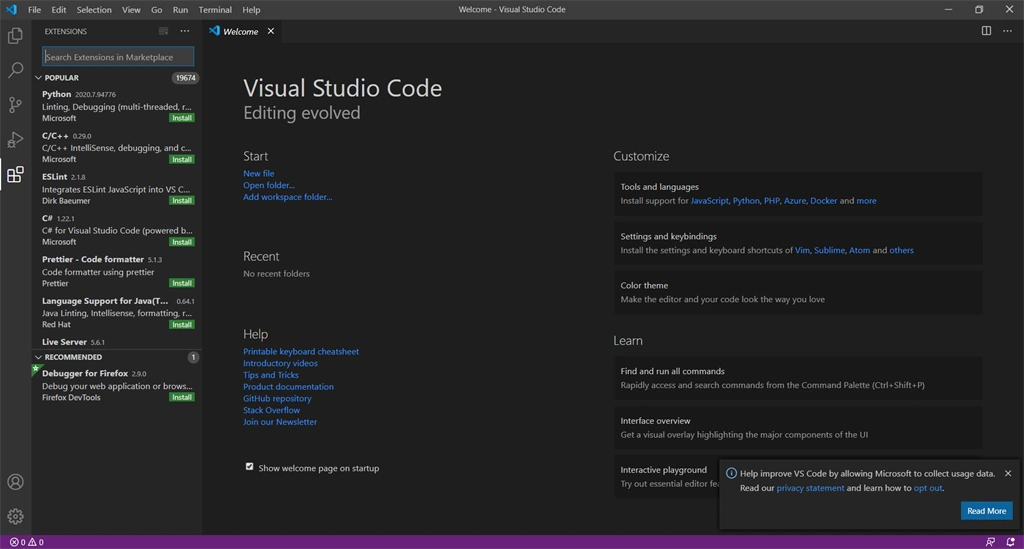Open the View menu

(131, 10)
